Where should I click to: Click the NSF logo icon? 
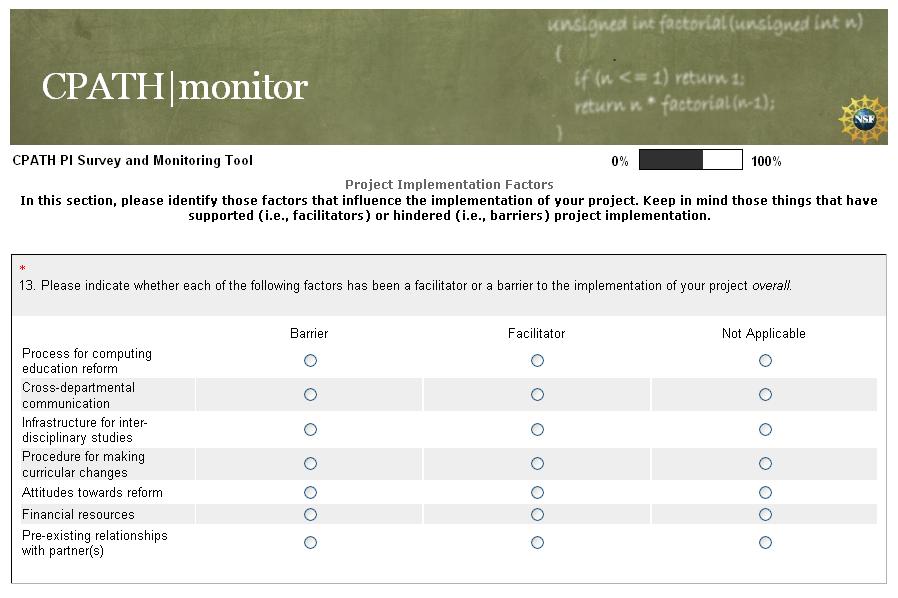[863, 120]
